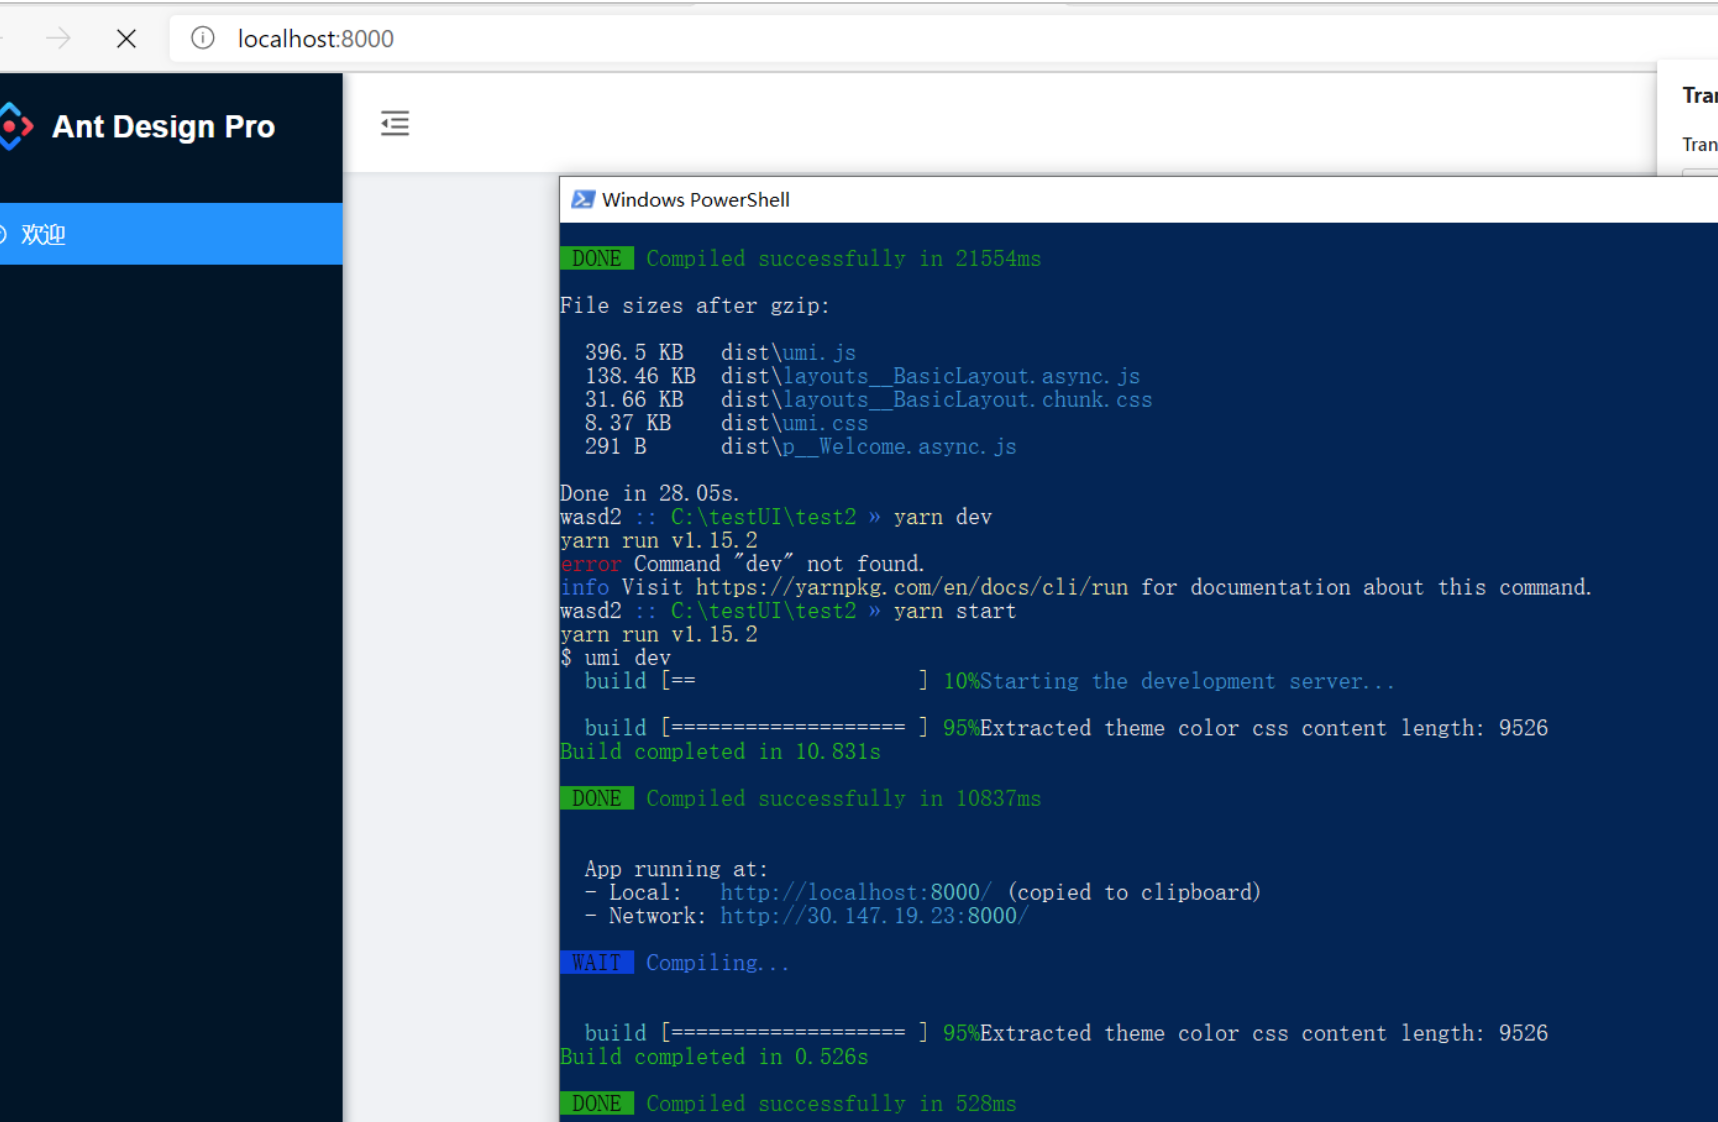Click the "yarn start" command text
1718x1122 pixels.
coord(954,611)
